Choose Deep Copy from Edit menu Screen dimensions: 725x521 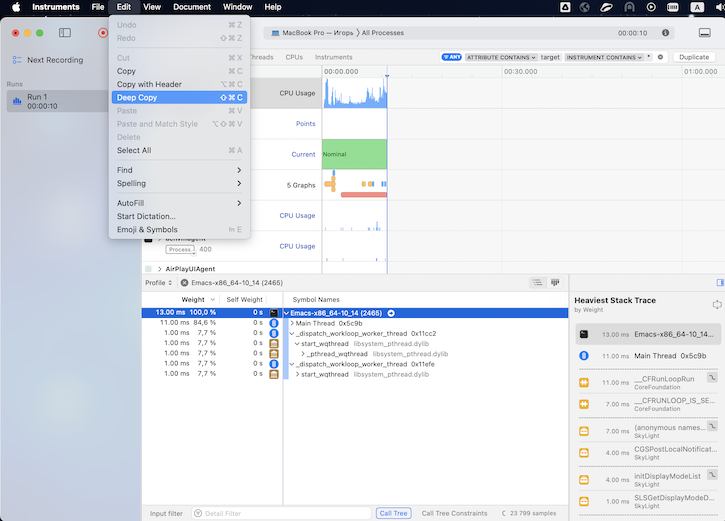click(x=179, y=98)
